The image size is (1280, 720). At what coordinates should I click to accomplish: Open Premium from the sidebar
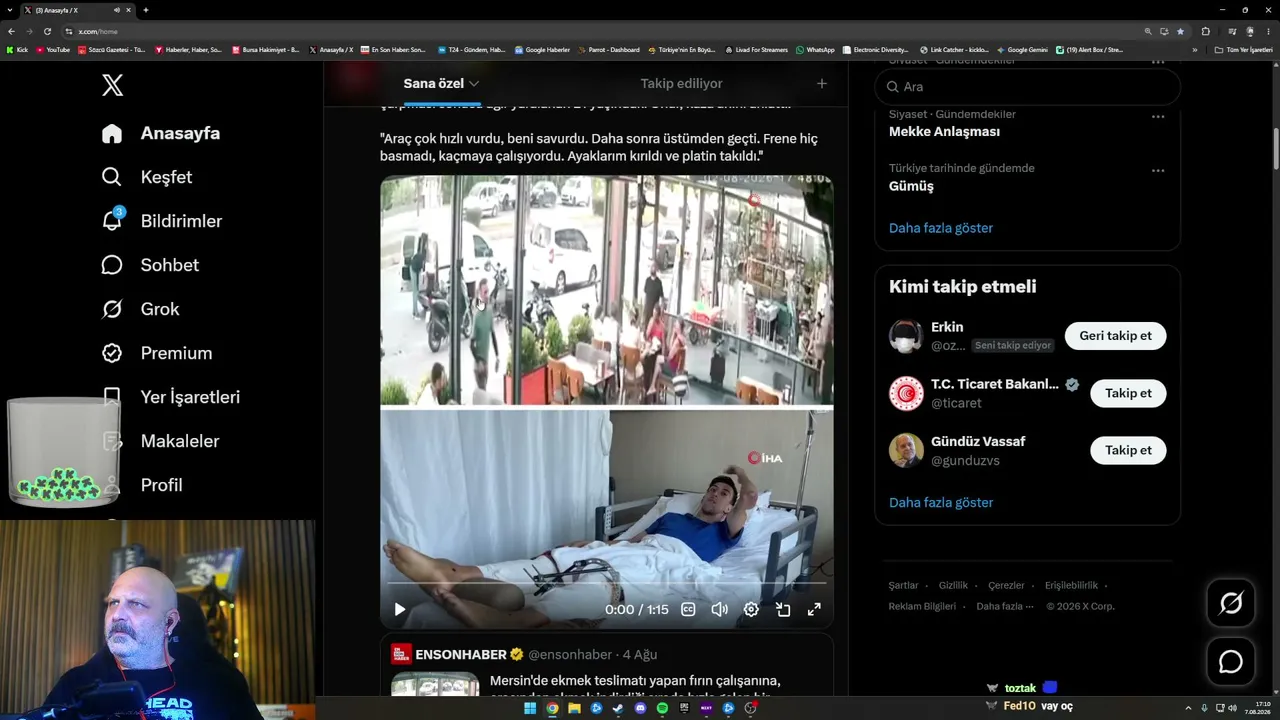pos(156,353)
